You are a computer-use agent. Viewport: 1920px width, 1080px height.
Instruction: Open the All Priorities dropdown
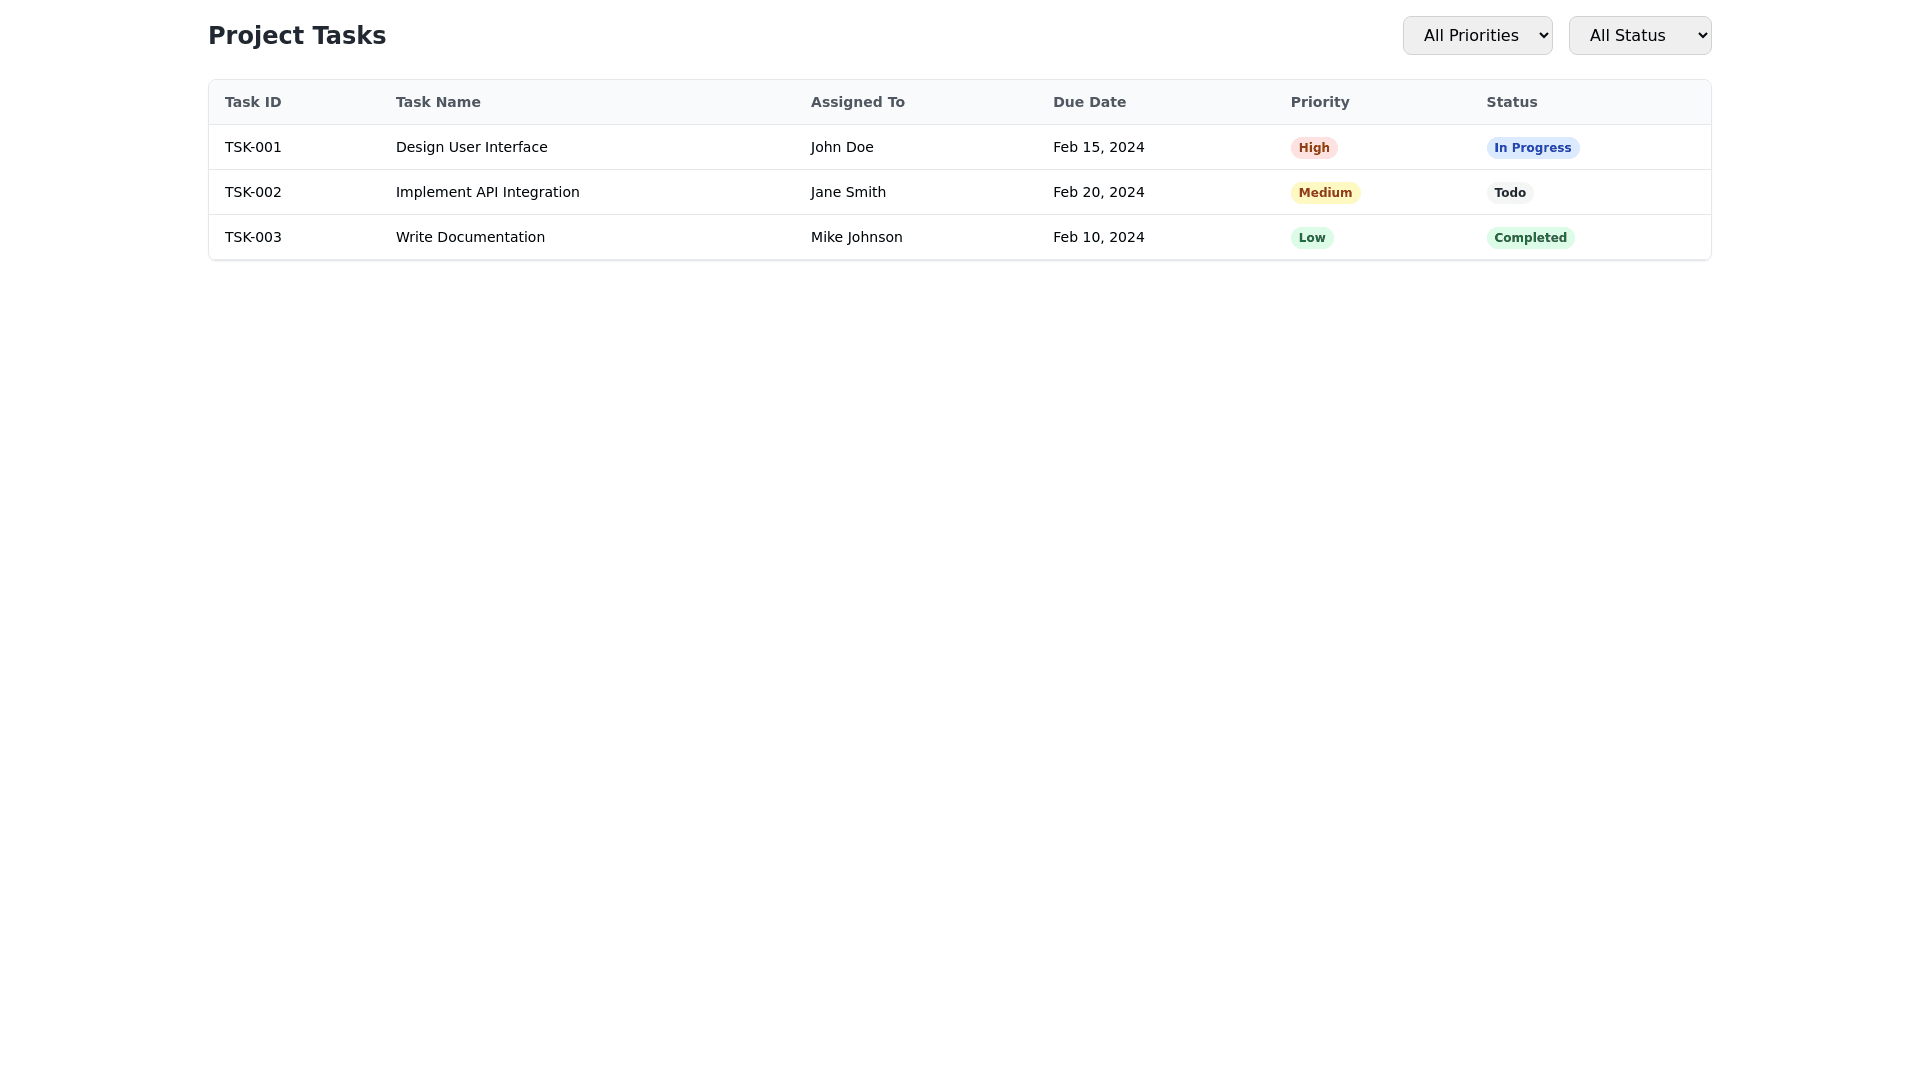1477,36
